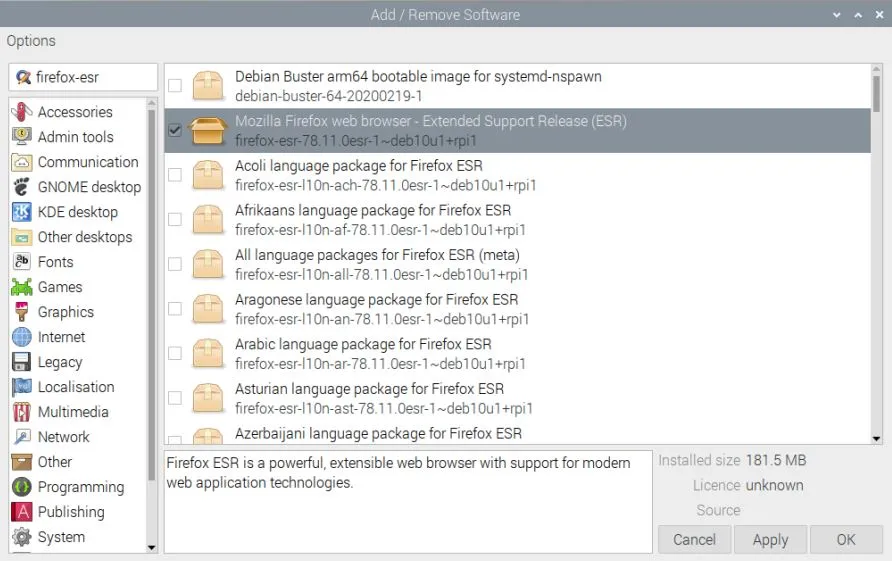
Task: Click the Installed size 181.5 MB value
Action: 776,460
